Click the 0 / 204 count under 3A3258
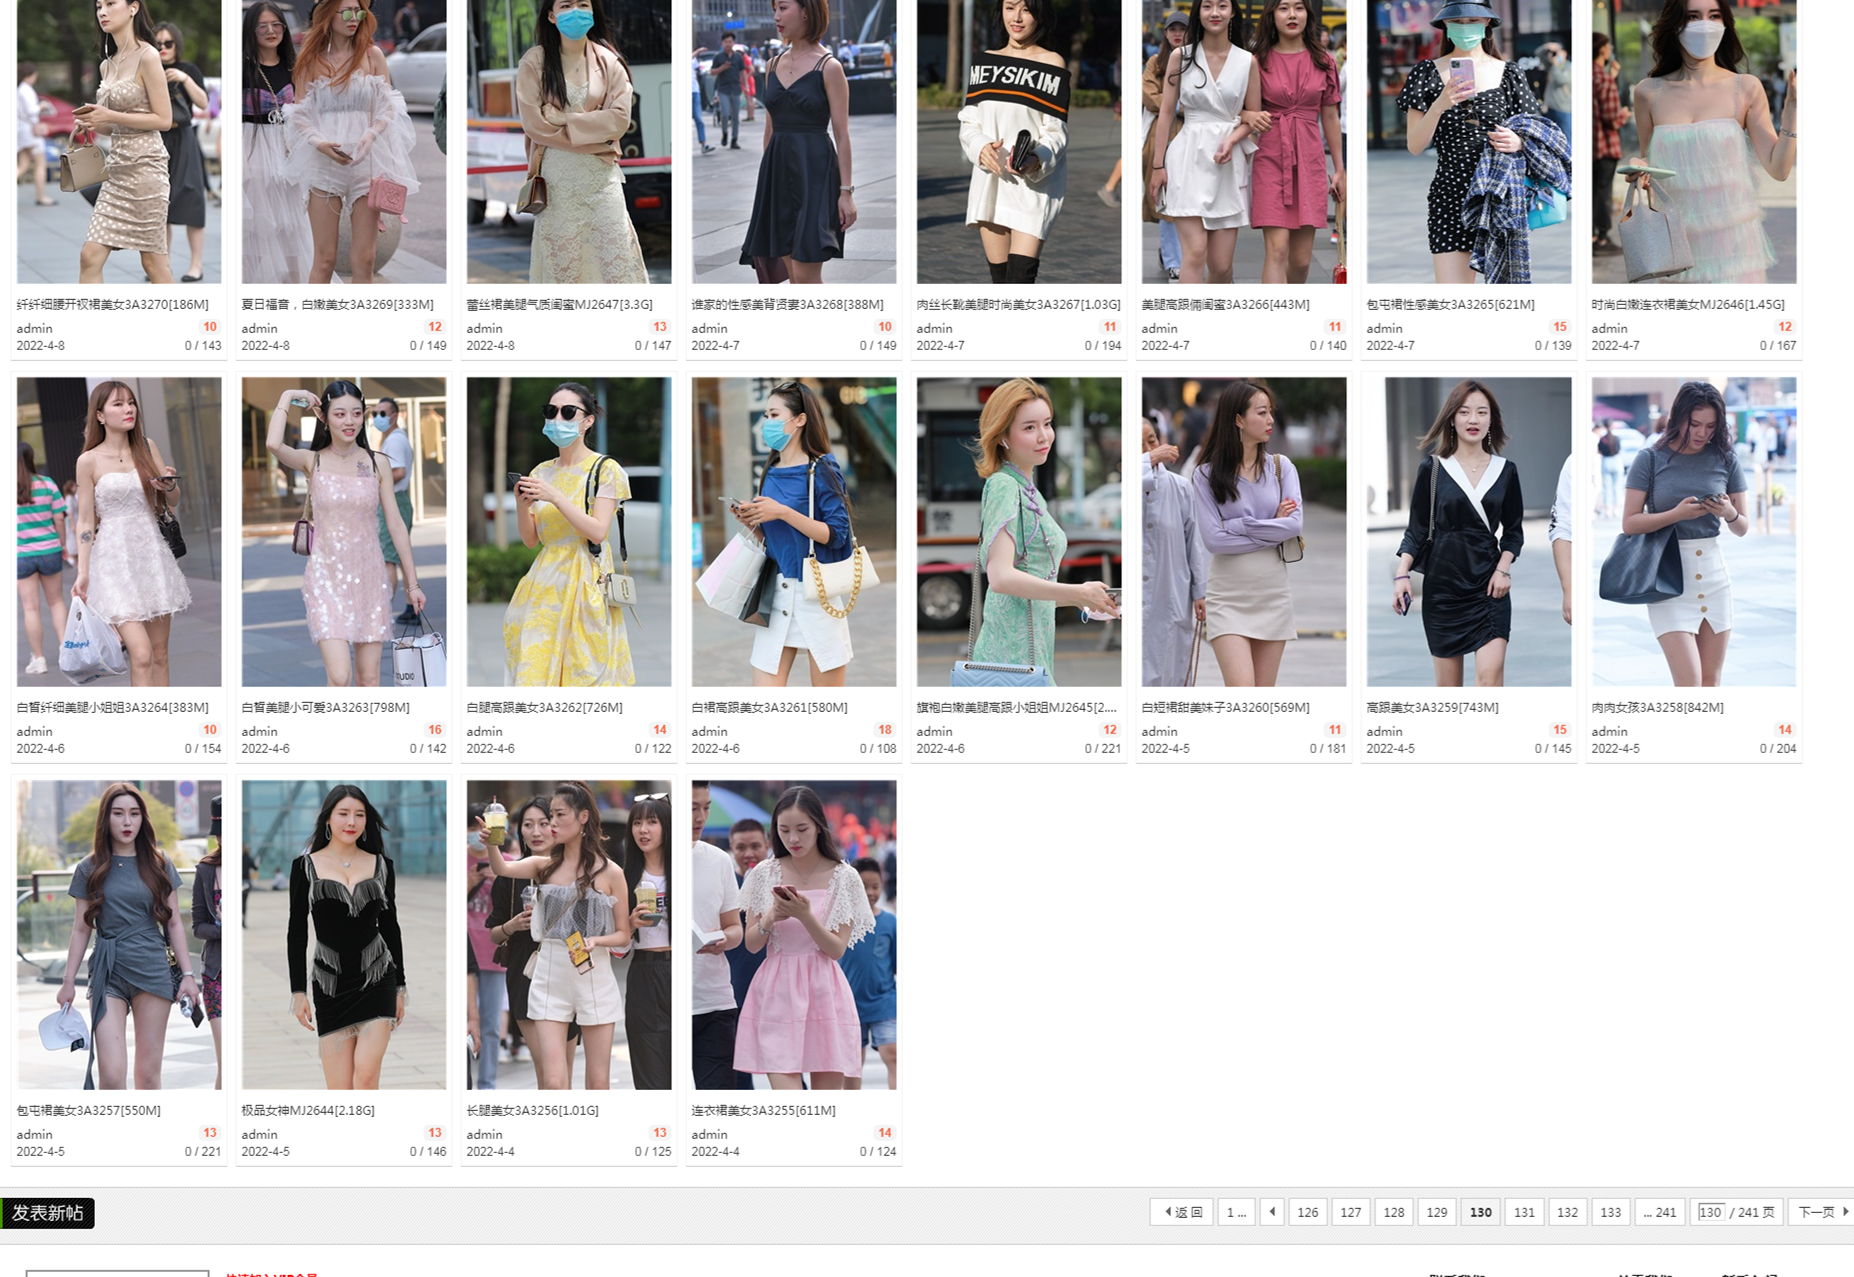The height and width of the screenshot is (1277, 1854). [x=1778, y=749]
